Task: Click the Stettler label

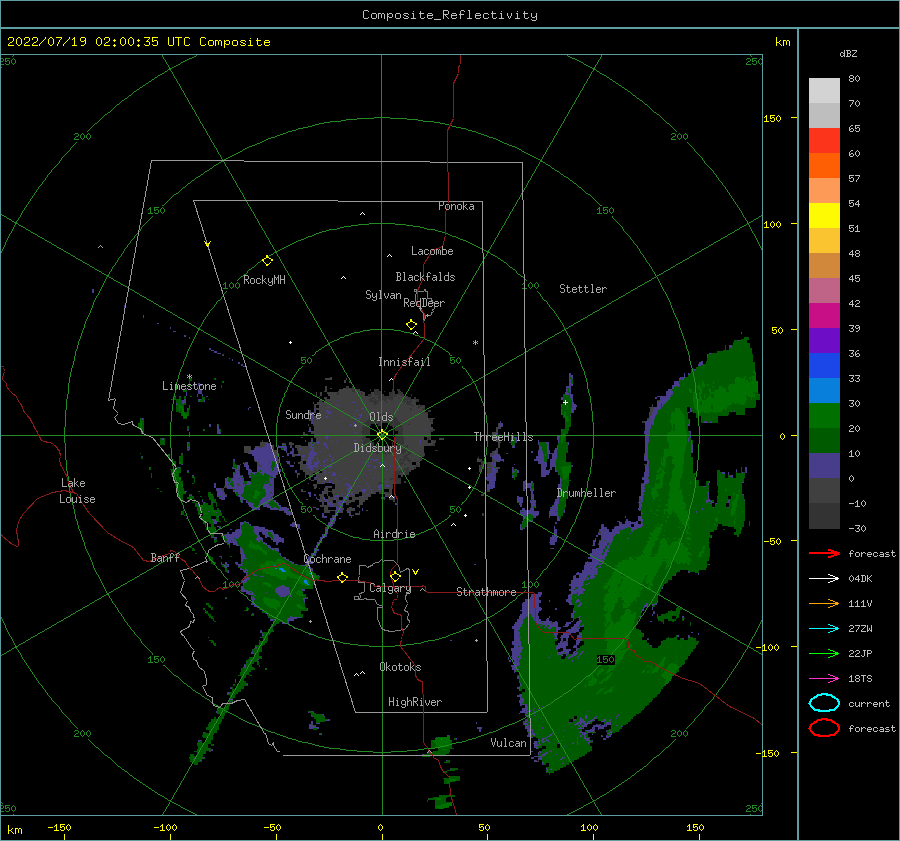Action: tap(583, 289)
